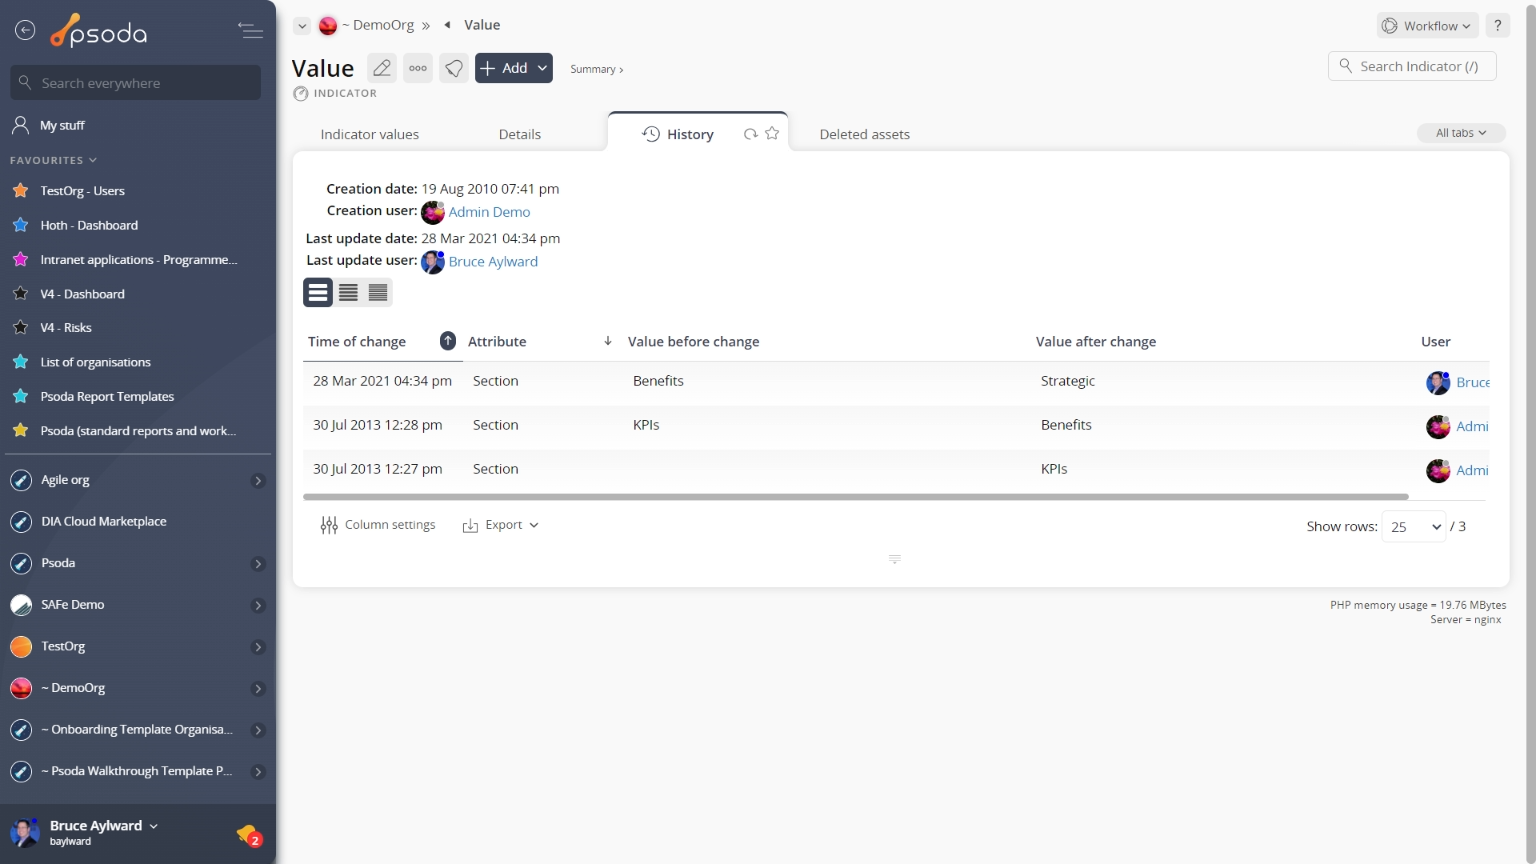Open the Psoda logo home link
This screenshot has height=864, width=1536.
99,32
